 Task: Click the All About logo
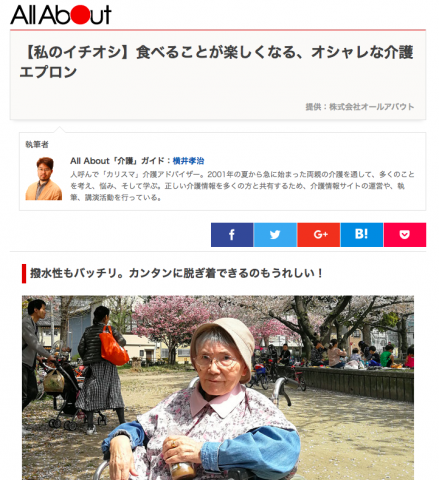pyautogui.click(x=61, y=15)
